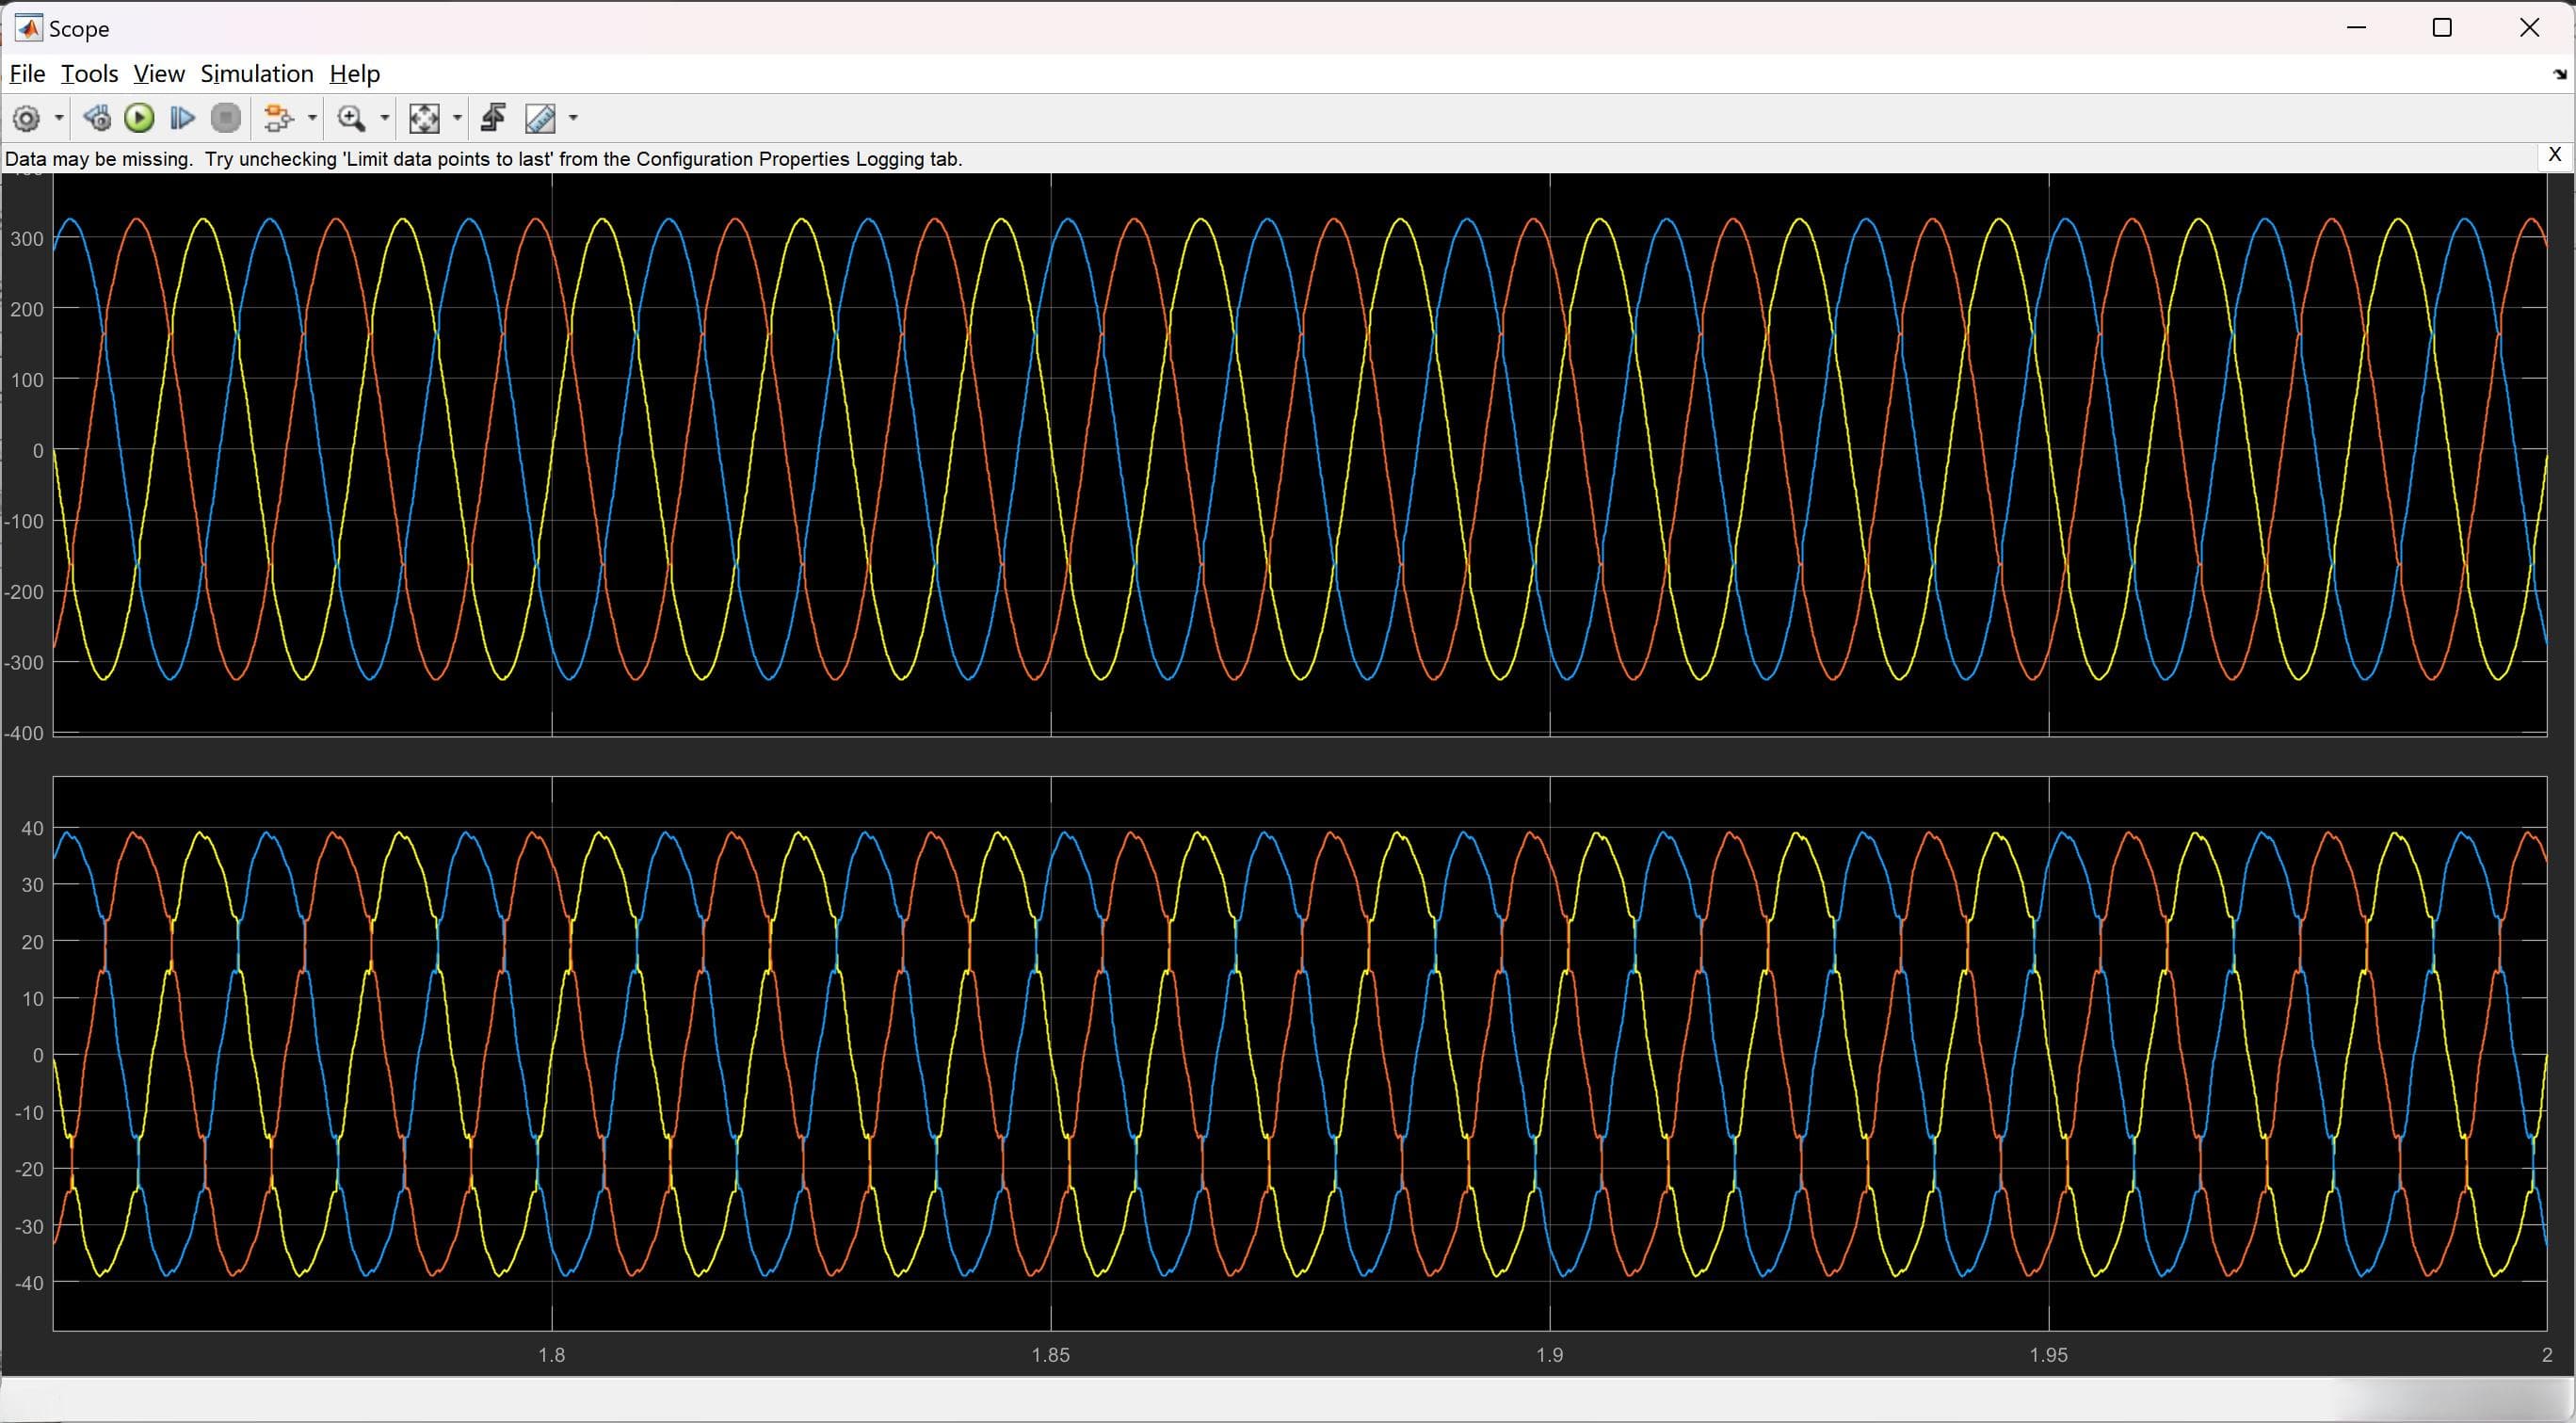The image size is (2576, 1423).
Task: Open the View menu
Action: 159,74
